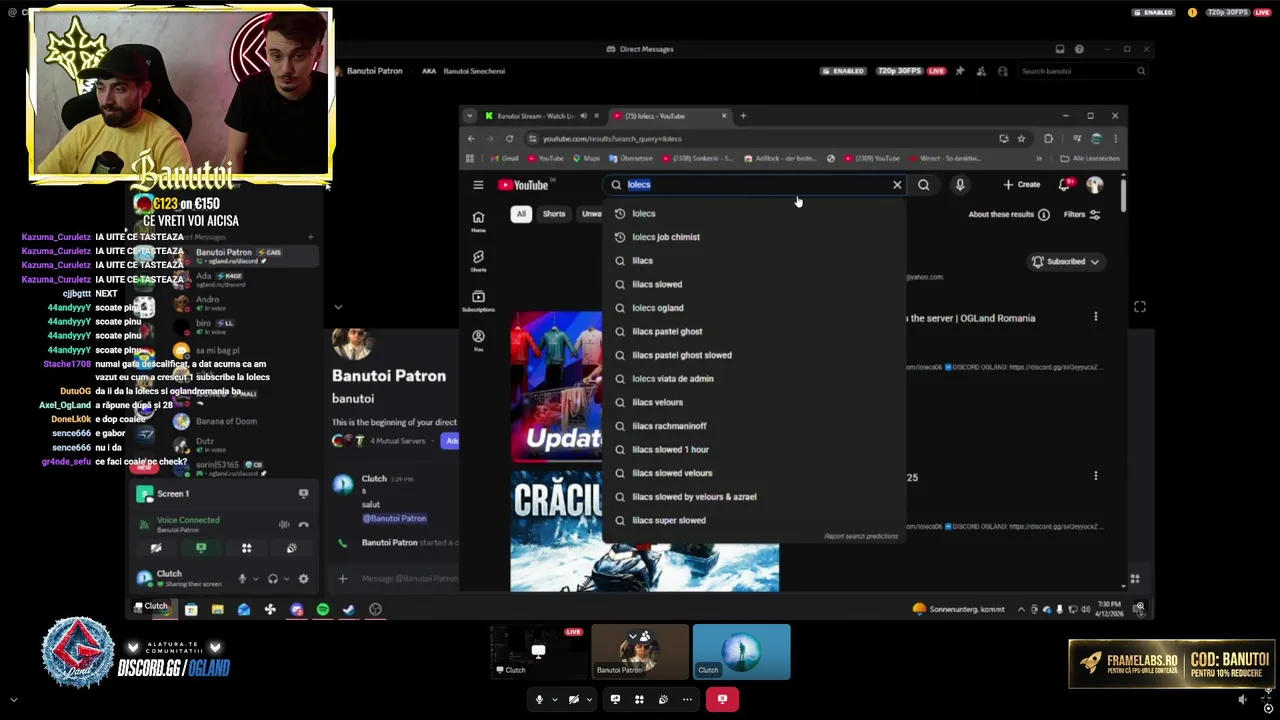Open Shorts in YouTube sidebar
Viewport: 1280px width, 720px height.
pyautogui.click(x=478, y=261)
